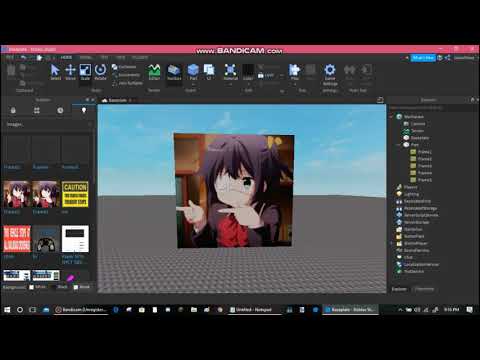Screen dimensions: 480x360
Task: Toggle the Toolbox panel button
Action: point(174,72)
